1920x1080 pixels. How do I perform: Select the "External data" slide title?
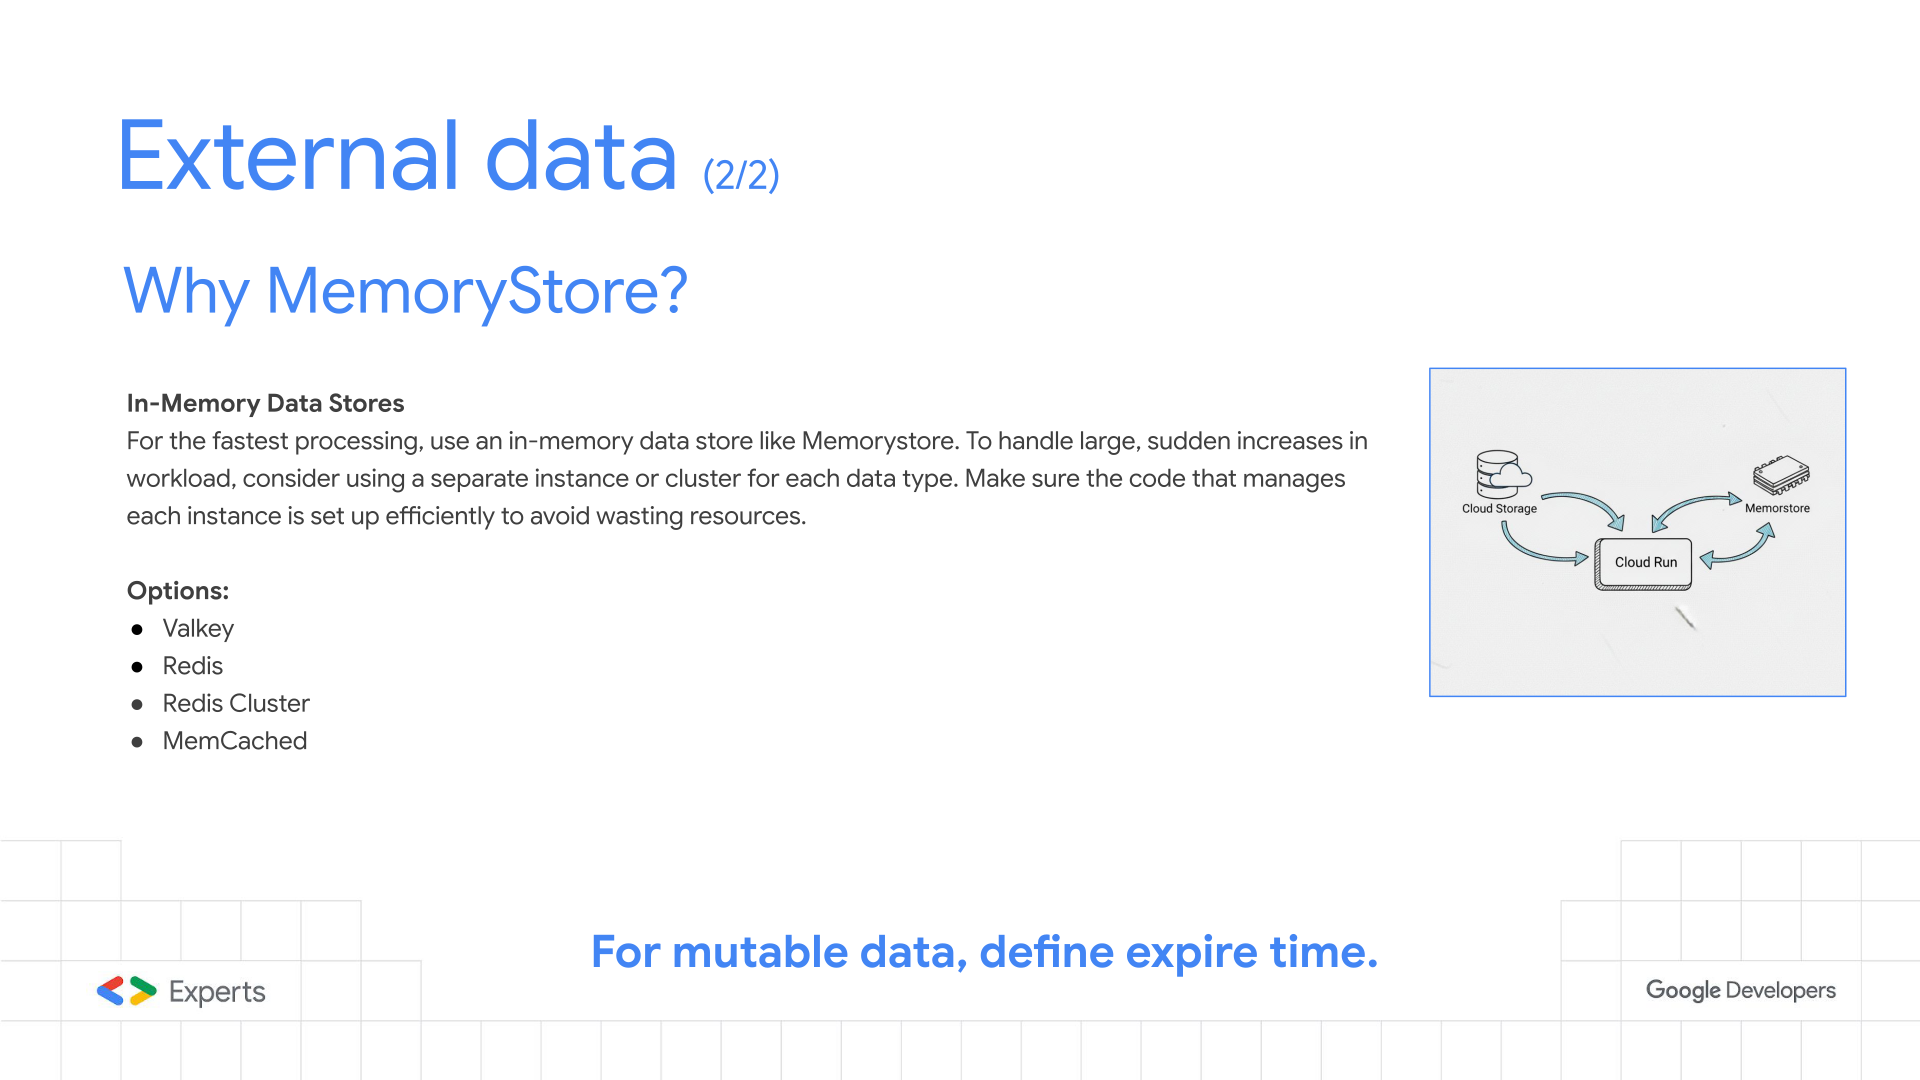397,157
